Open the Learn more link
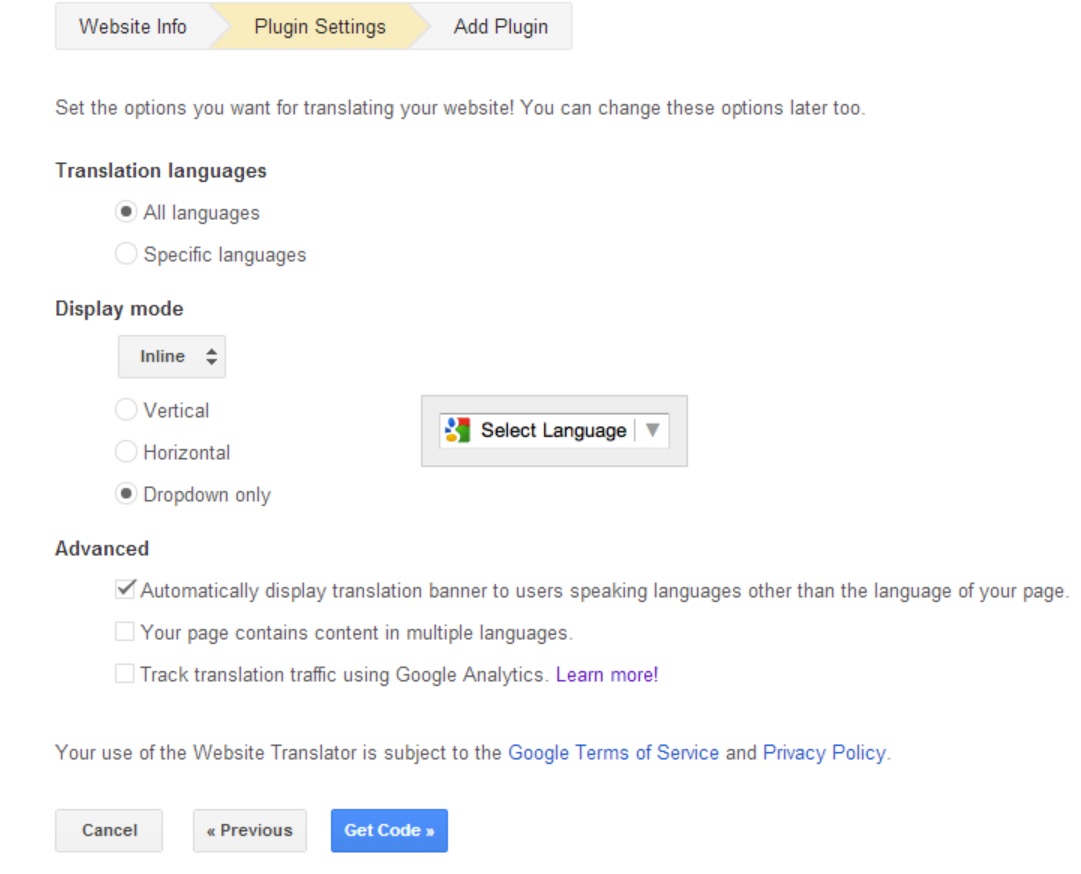Screen dimensions: 1081x874 [607, 675]
